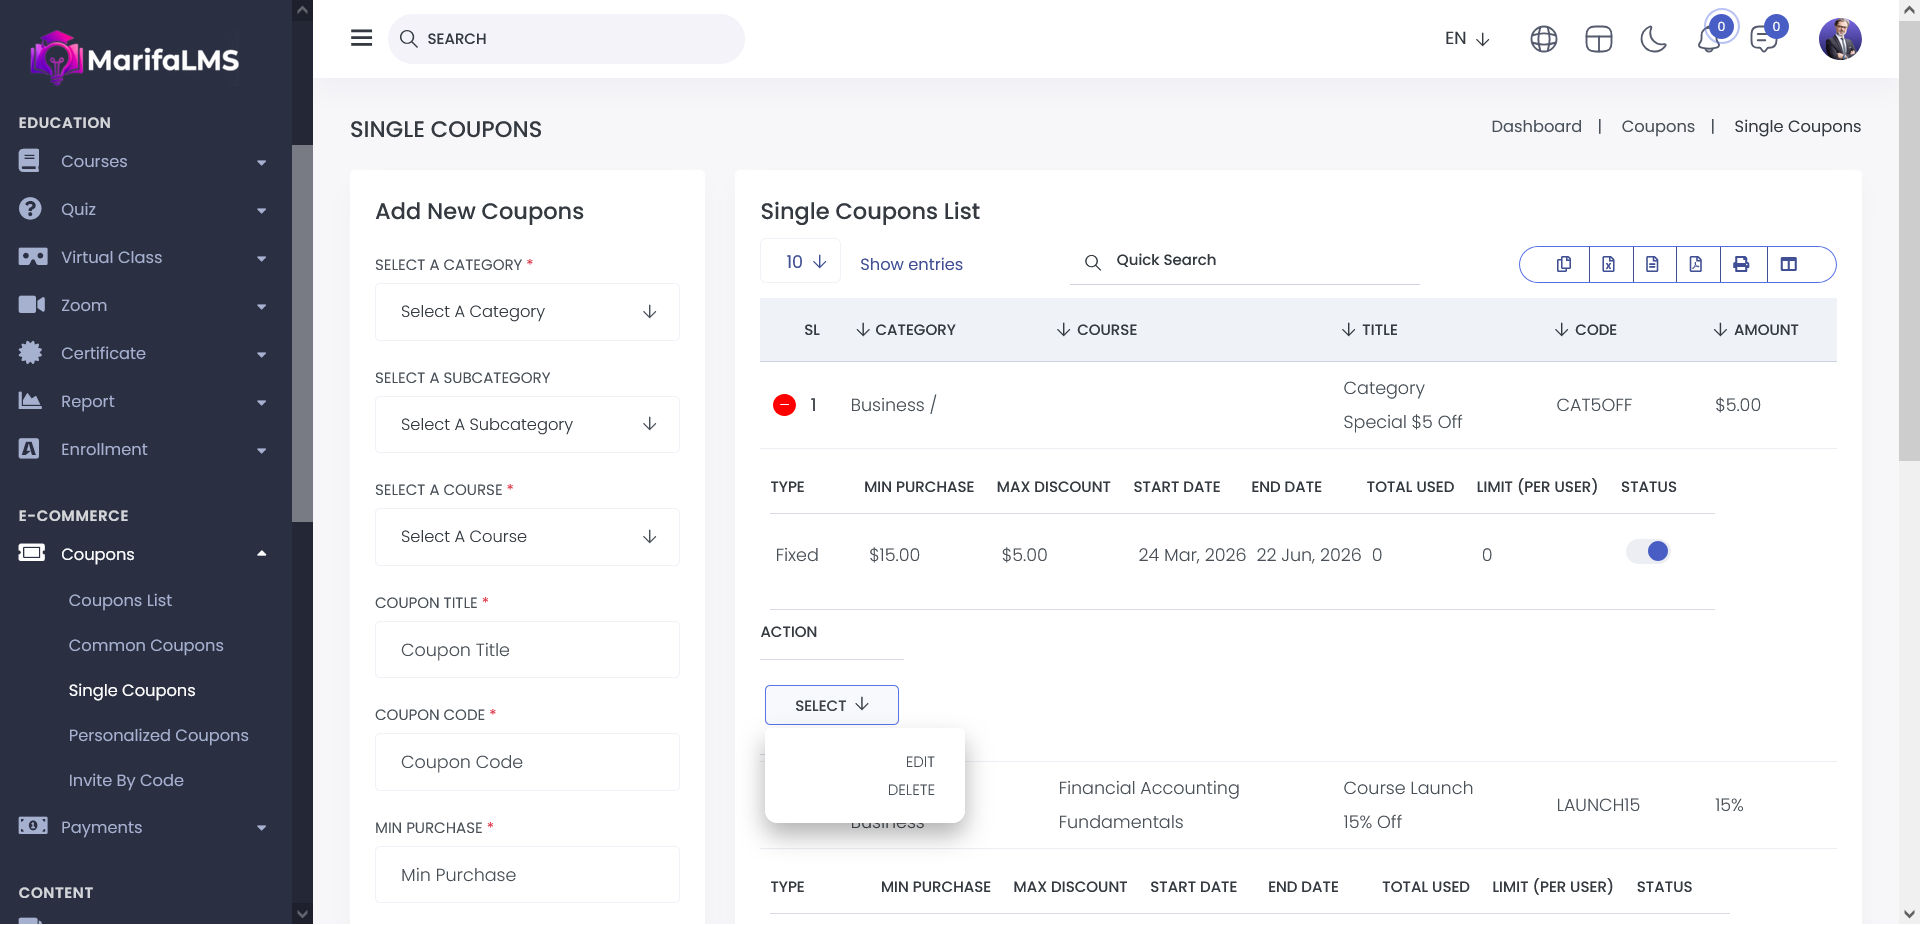Choose DELETE from the action menu
Viewport: 1920px width, 925px height.
(x=910, y=790)
